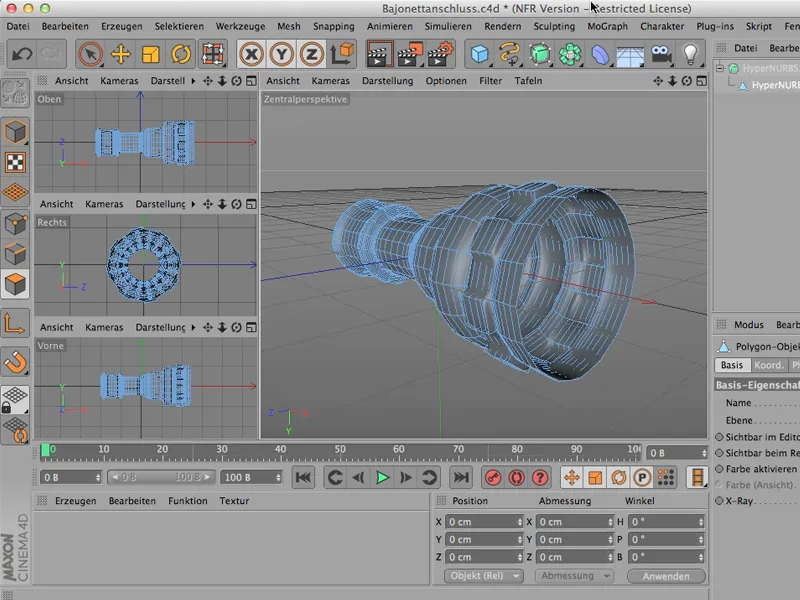This screenshot has width=800, height=600.
Task: Add a light object with bulb icon
Action: click(x=690, y=54)
